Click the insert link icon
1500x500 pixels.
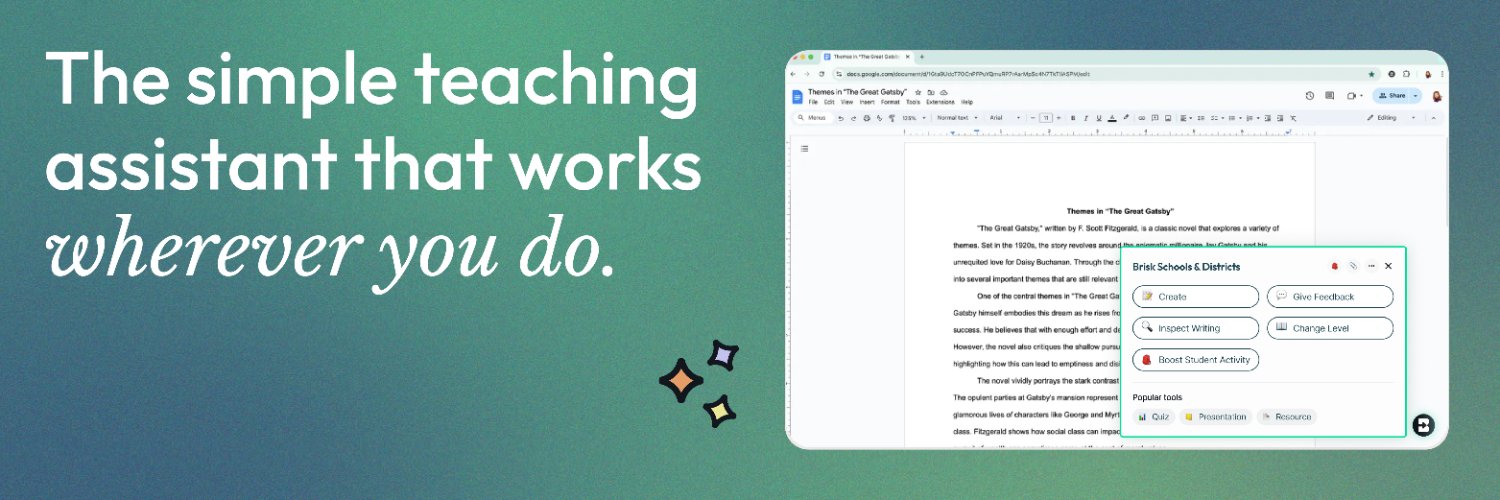pyautogui.click(x=1142, y=118)
